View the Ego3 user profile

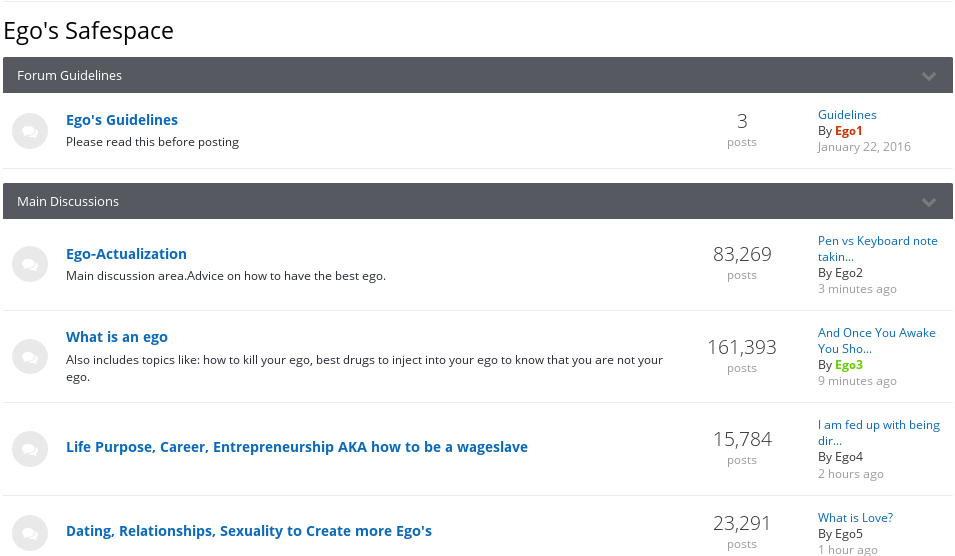[849, 365]
